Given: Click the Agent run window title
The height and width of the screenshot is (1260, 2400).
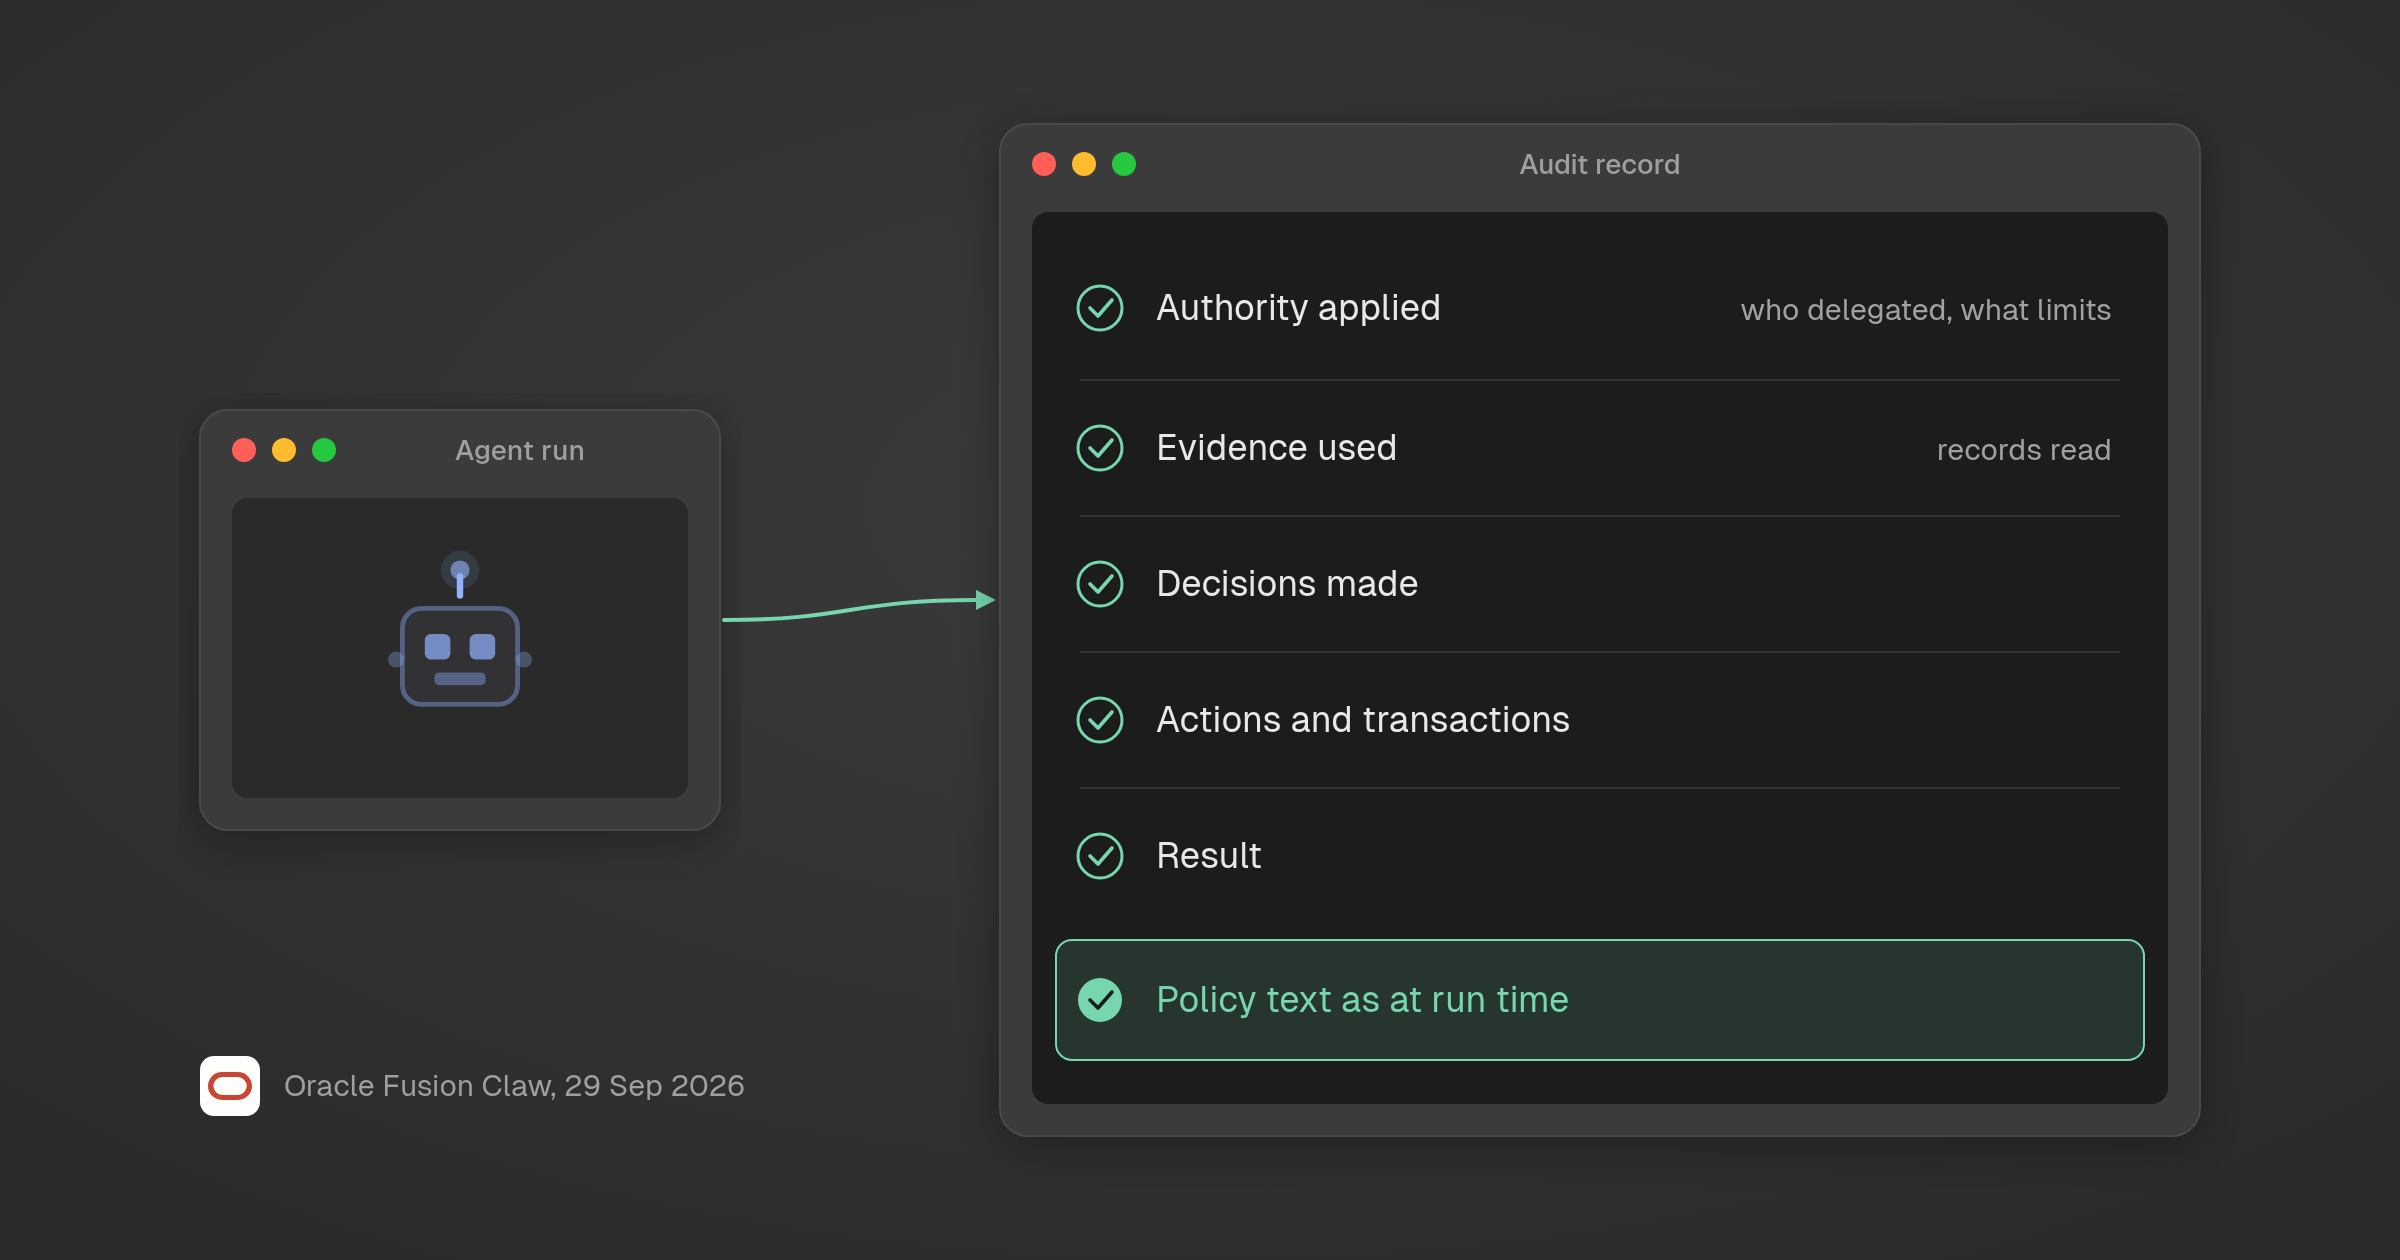Looking at the screenshot, I should (x=520, y=450).
